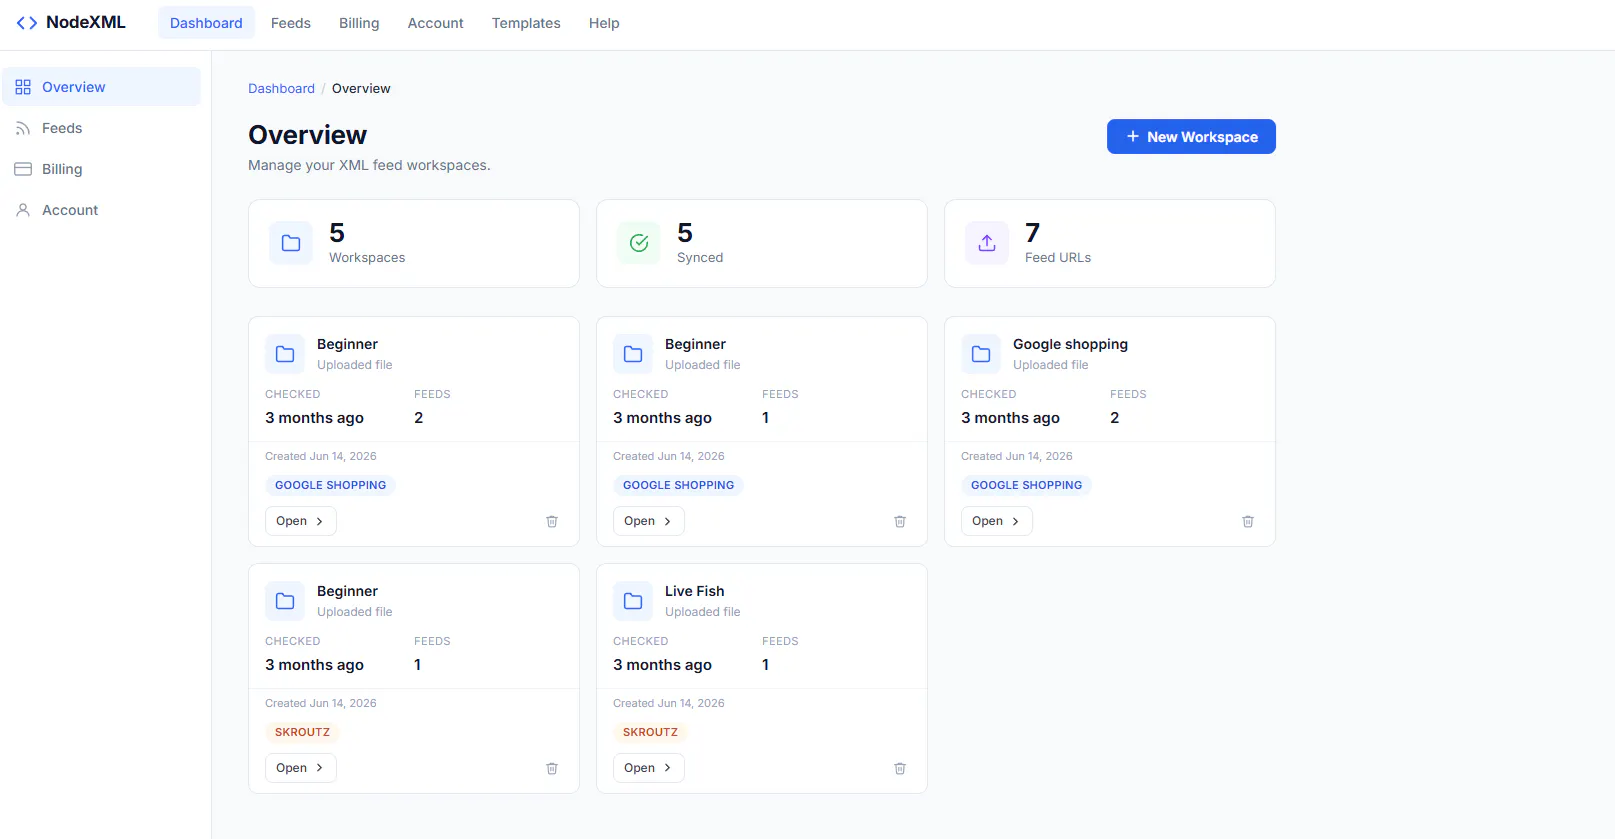Click the Google shopping workspace folder icon
Image resolution: width=1615 pixels, height=839 pixels.
tap(981, 354)
